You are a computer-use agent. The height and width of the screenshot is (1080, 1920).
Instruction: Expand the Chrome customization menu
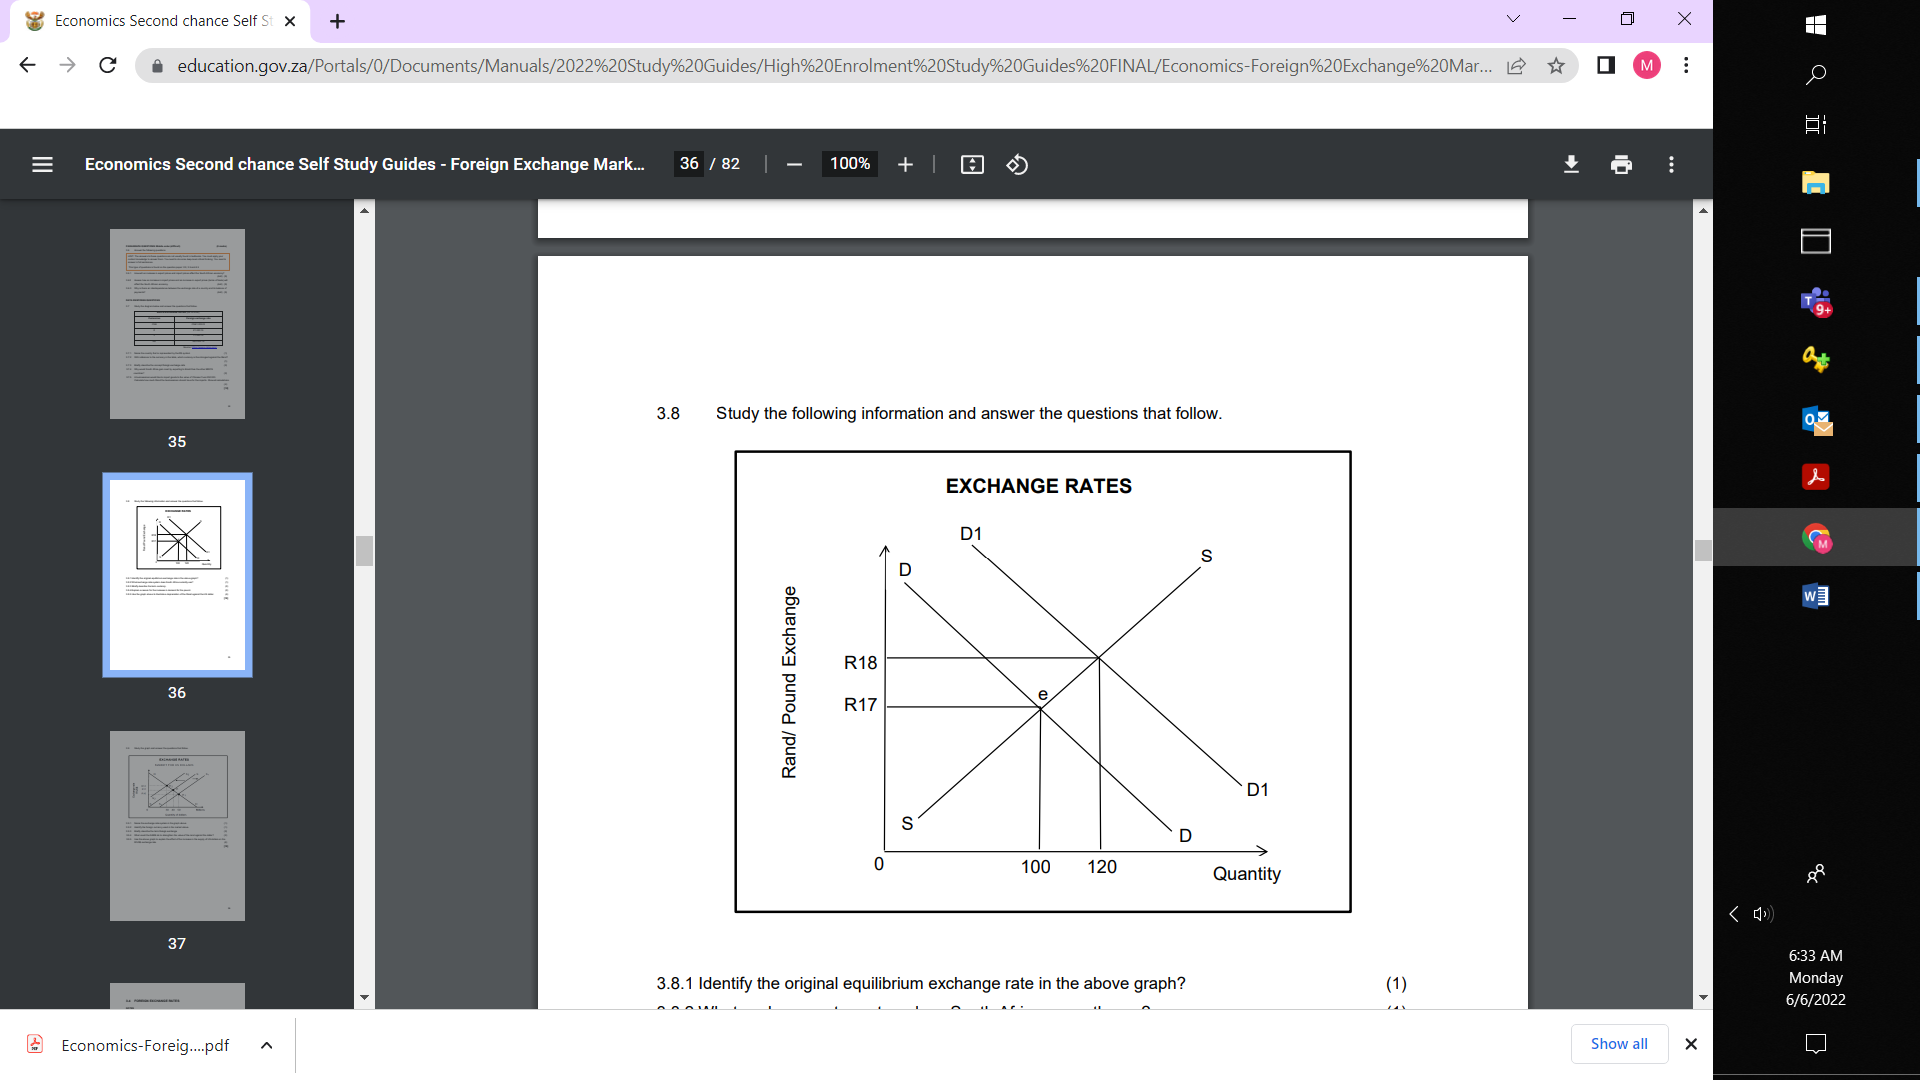coord(1687,65)
